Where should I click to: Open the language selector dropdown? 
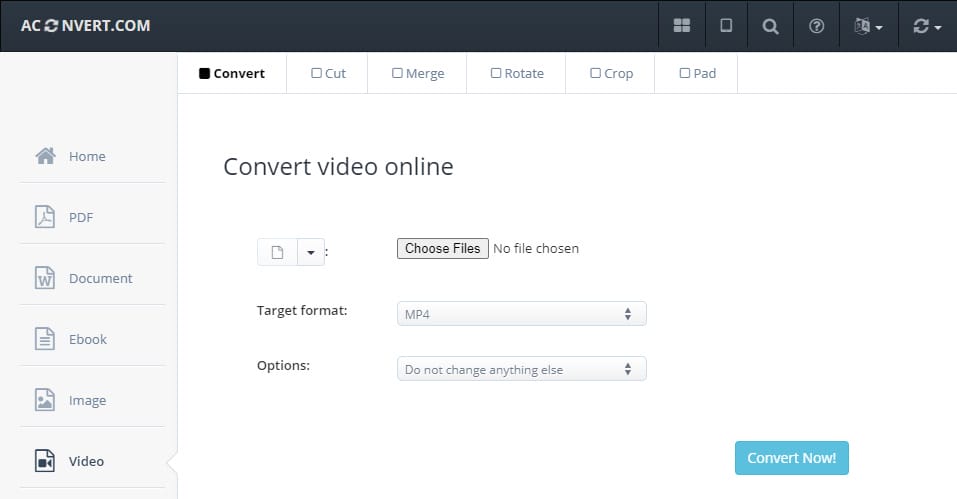[867, 26]
